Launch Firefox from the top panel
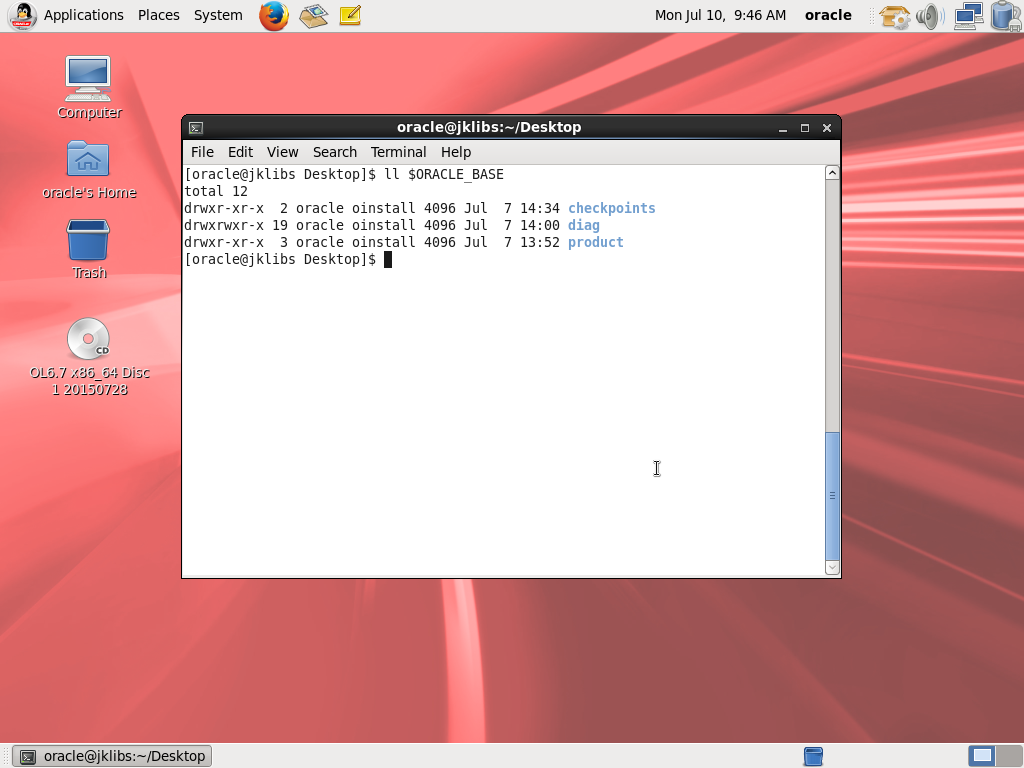 coord(273,15)
